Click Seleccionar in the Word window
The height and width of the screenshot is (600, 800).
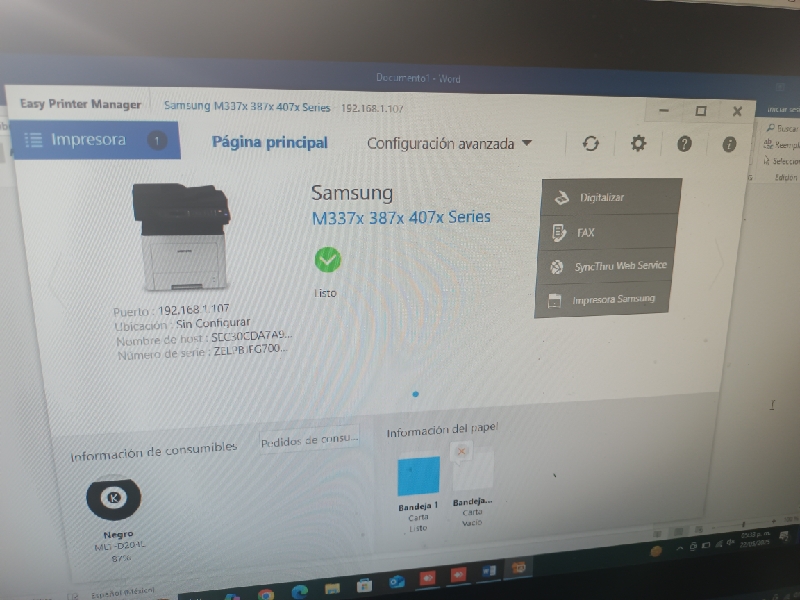pyautogui.click(x=782, y=161)
